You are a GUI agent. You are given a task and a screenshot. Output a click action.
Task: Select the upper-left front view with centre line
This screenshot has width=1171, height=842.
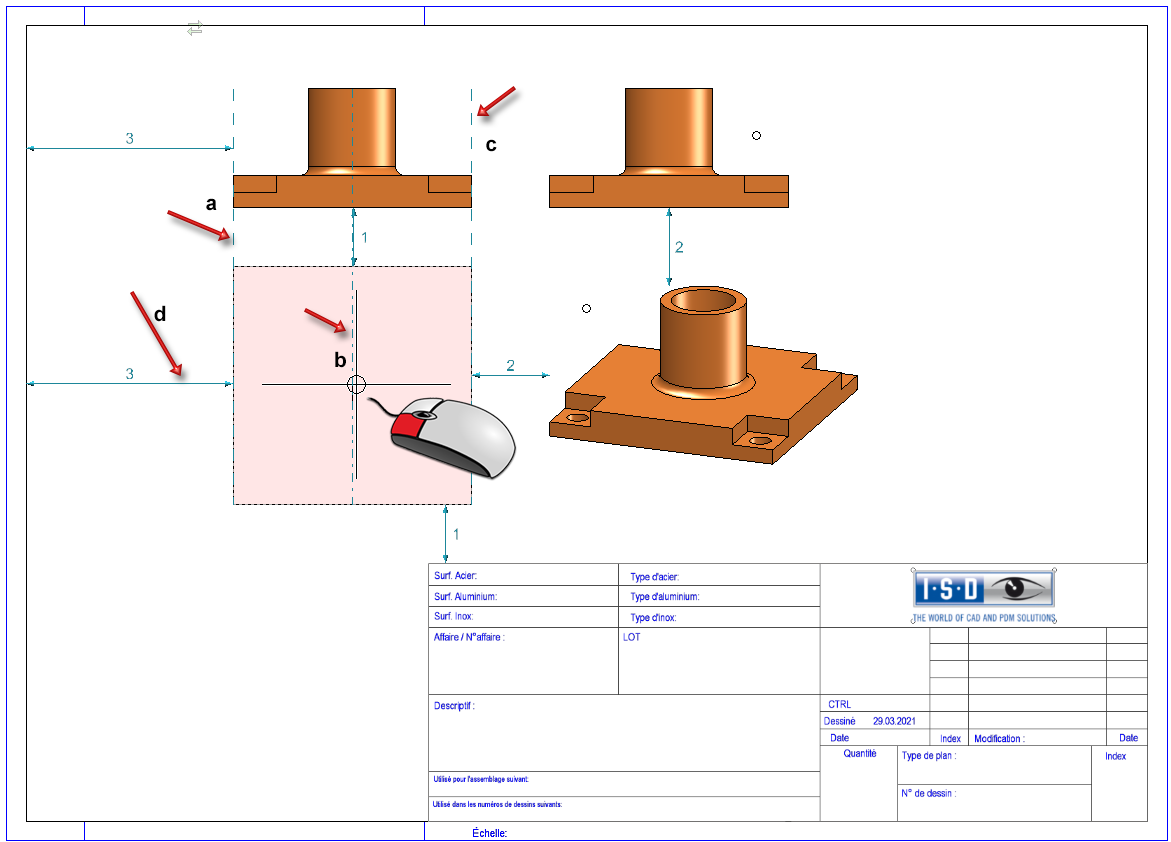click(x=352, y=148)
